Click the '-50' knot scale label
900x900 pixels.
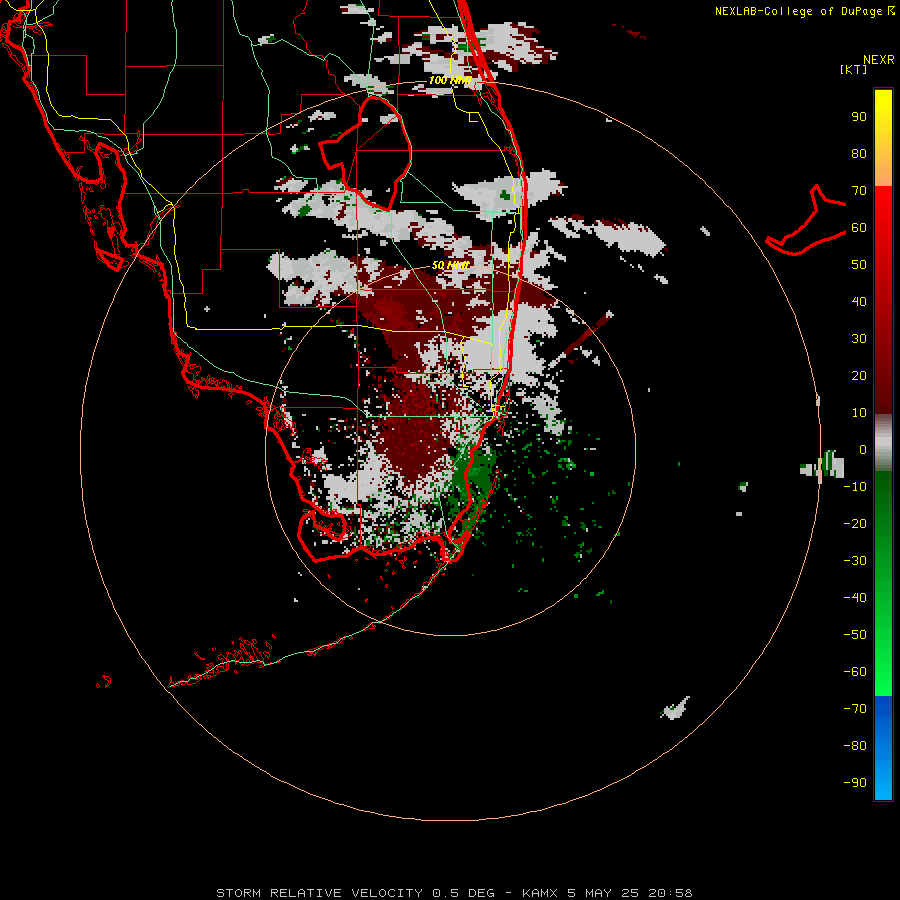[855, 635]
